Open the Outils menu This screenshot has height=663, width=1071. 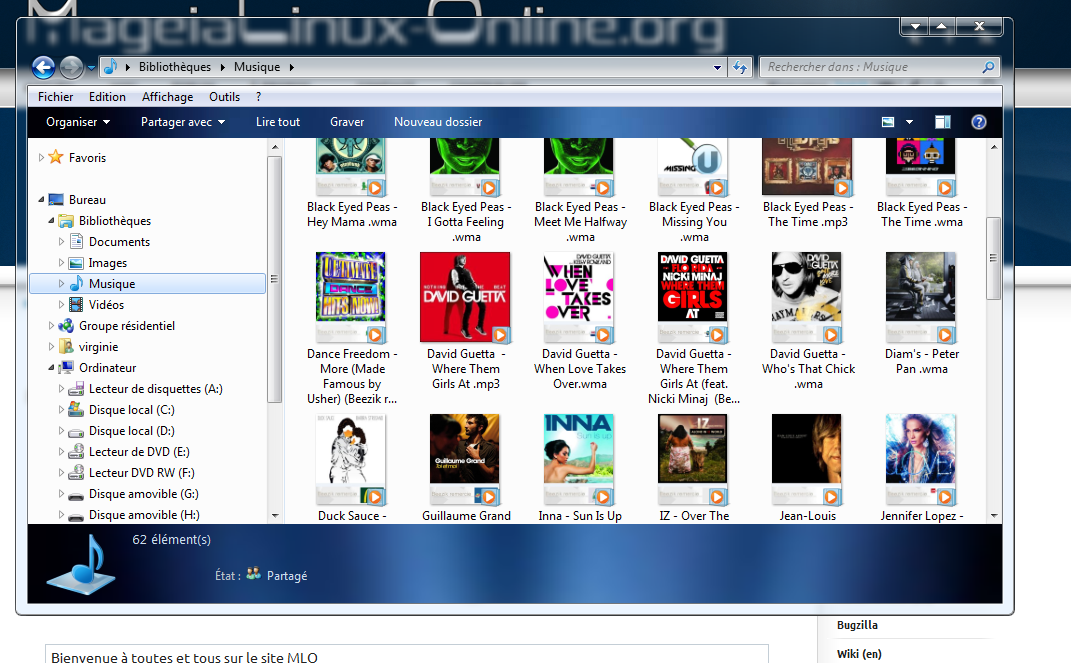point(225,97)
